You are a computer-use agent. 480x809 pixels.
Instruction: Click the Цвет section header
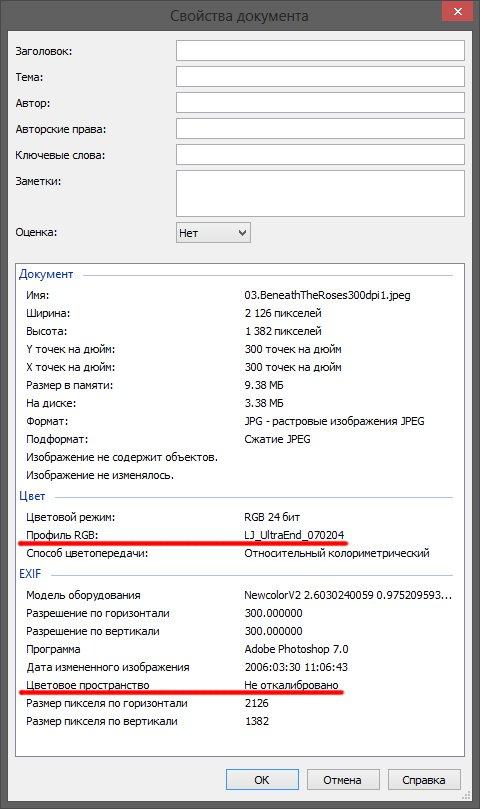32,496
